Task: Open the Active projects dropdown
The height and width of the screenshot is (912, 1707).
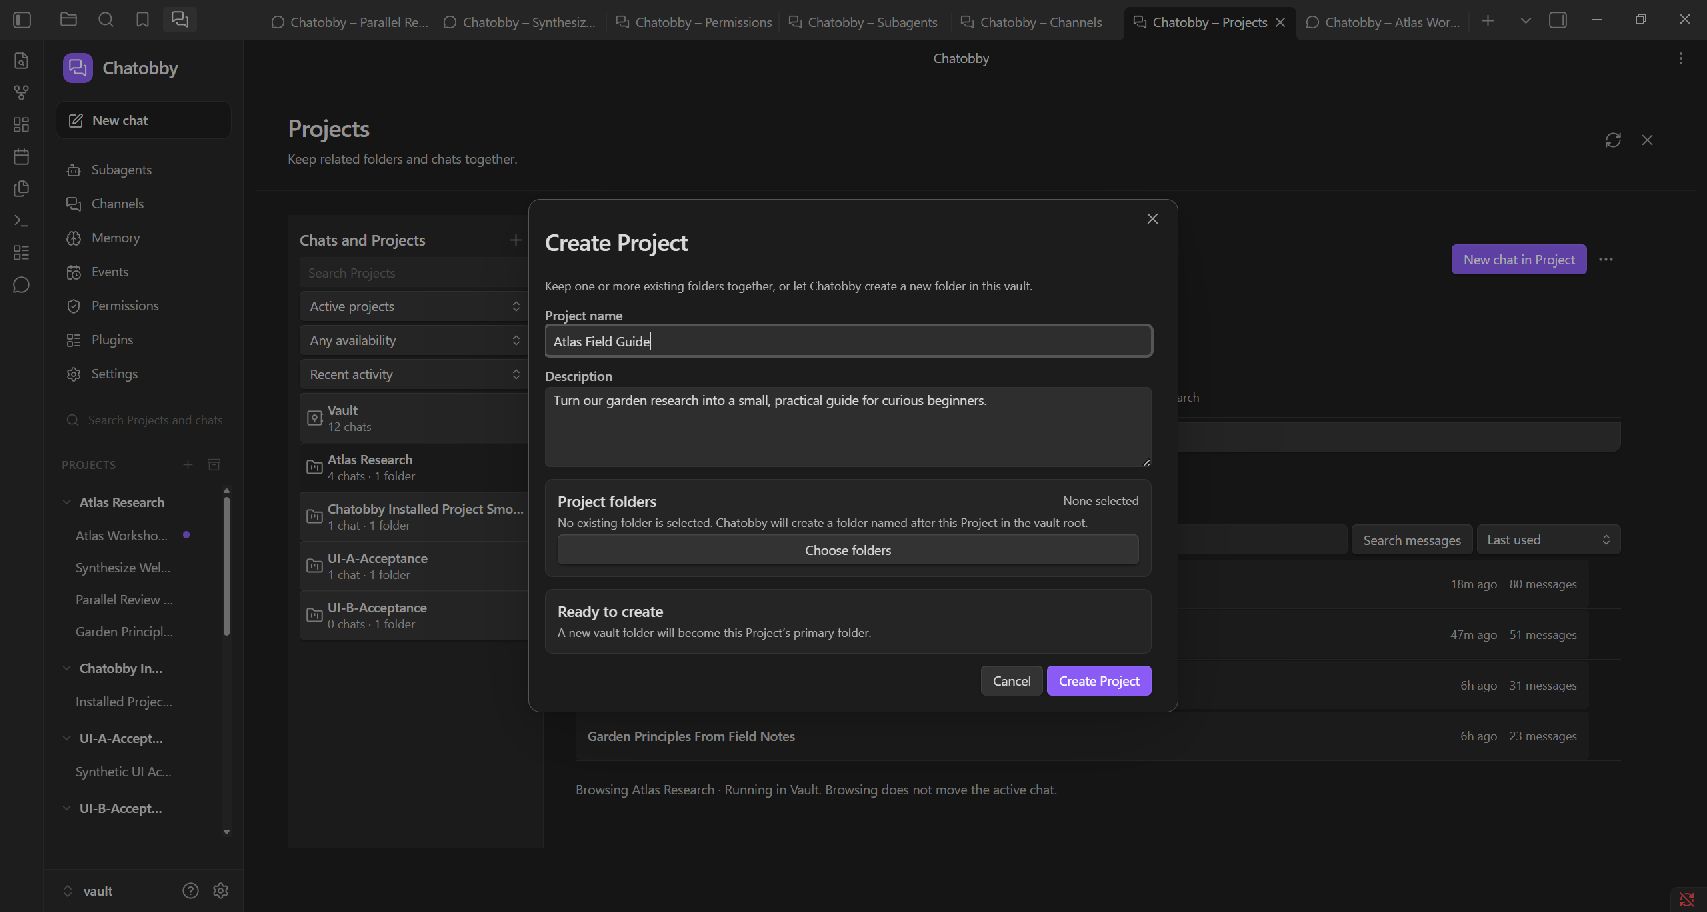Action: (x=414, y=307)
